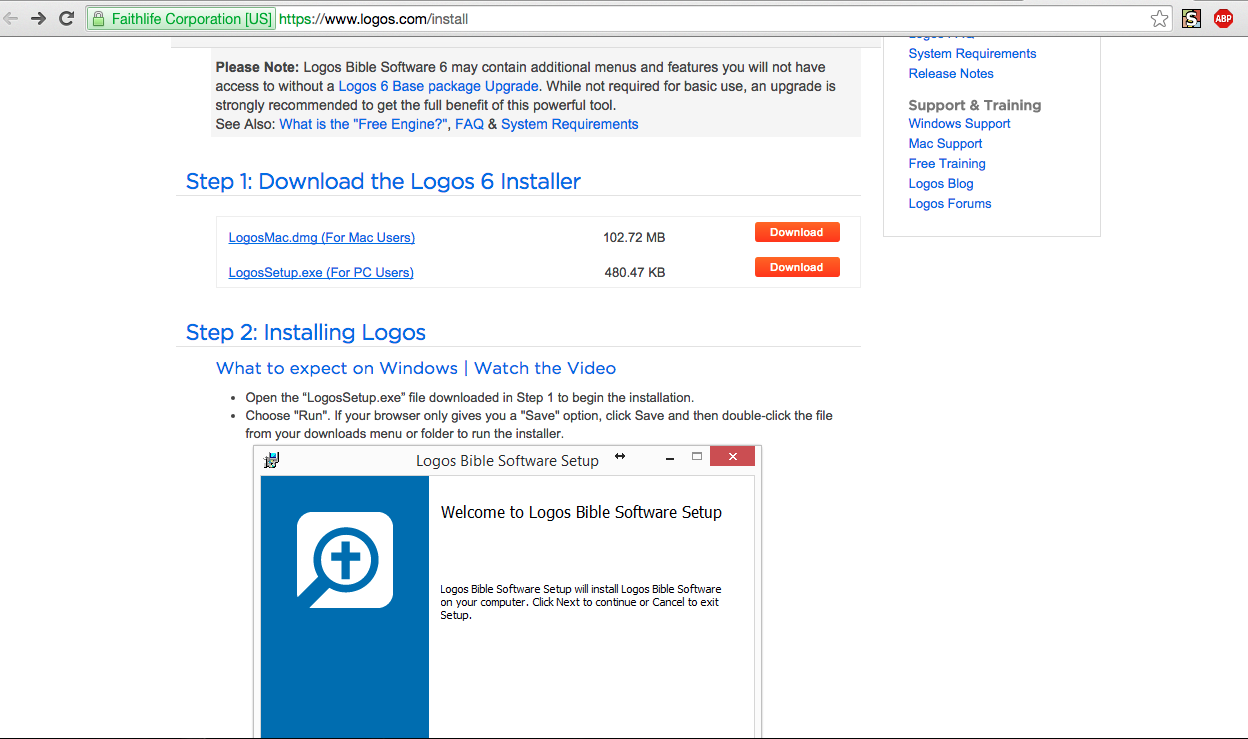1248x739 pixels.
Task: Open Windows Support sidebar link
Action: click(959, 123)
